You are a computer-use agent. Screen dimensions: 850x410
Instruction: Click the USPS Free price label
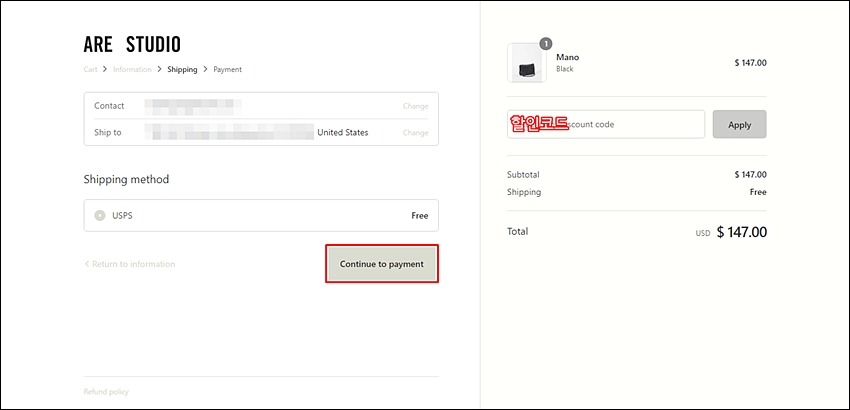(420, 216)
